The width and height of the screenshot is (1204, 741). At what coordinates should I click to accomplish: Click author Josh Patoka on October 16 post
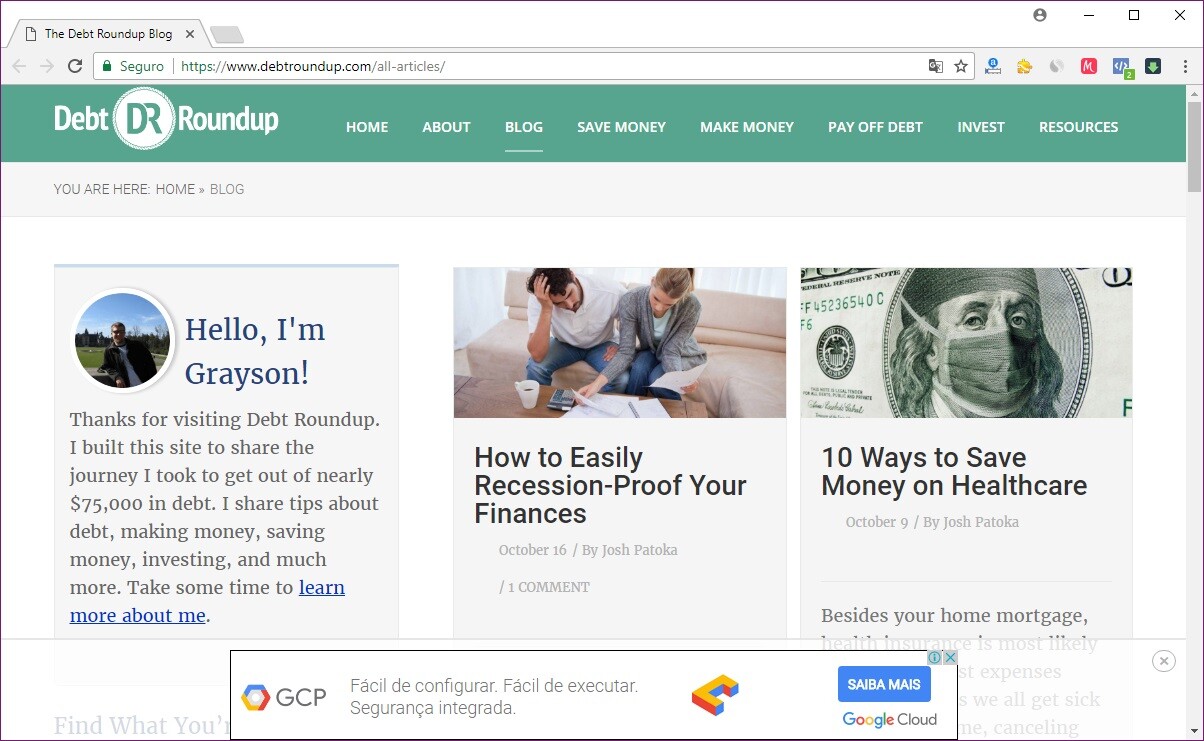point(641,550)
